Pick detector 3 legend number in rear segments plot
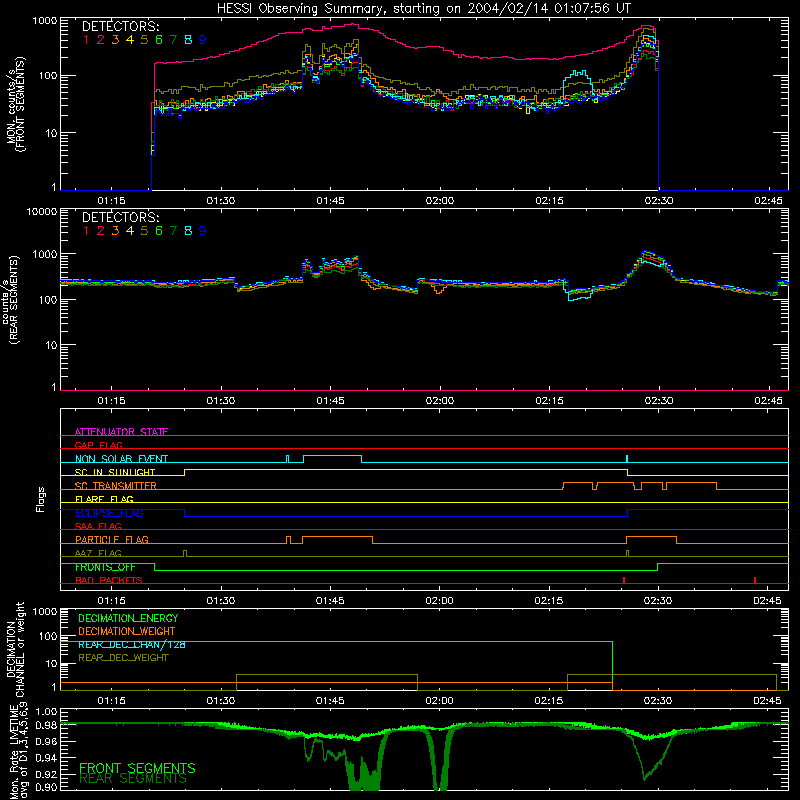Image resolution: width=800 pixels, height=800 pixels. tap(115, 231)
